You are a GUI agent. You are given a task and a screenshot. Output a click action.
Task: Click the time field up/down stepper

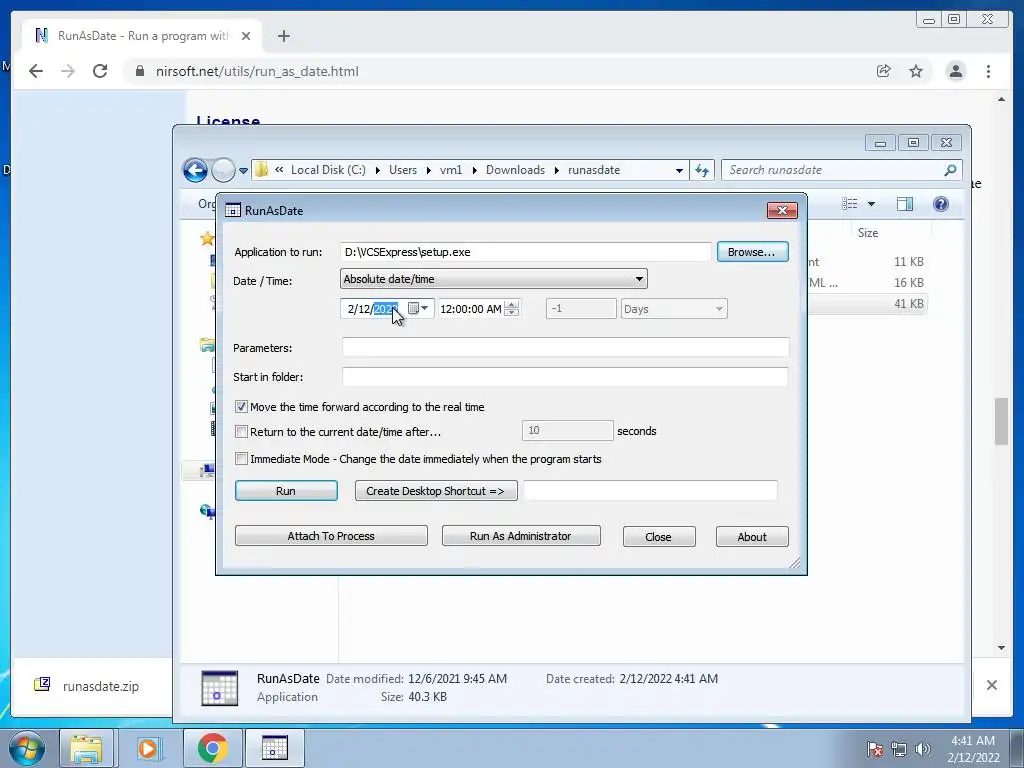[x=512, y=308]
